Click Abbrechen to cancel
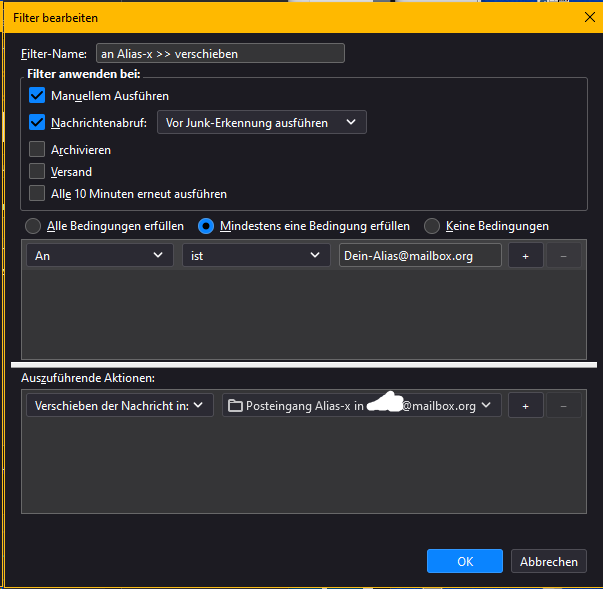The height and width of the screenshot is (589, 603). pos(548,561)
